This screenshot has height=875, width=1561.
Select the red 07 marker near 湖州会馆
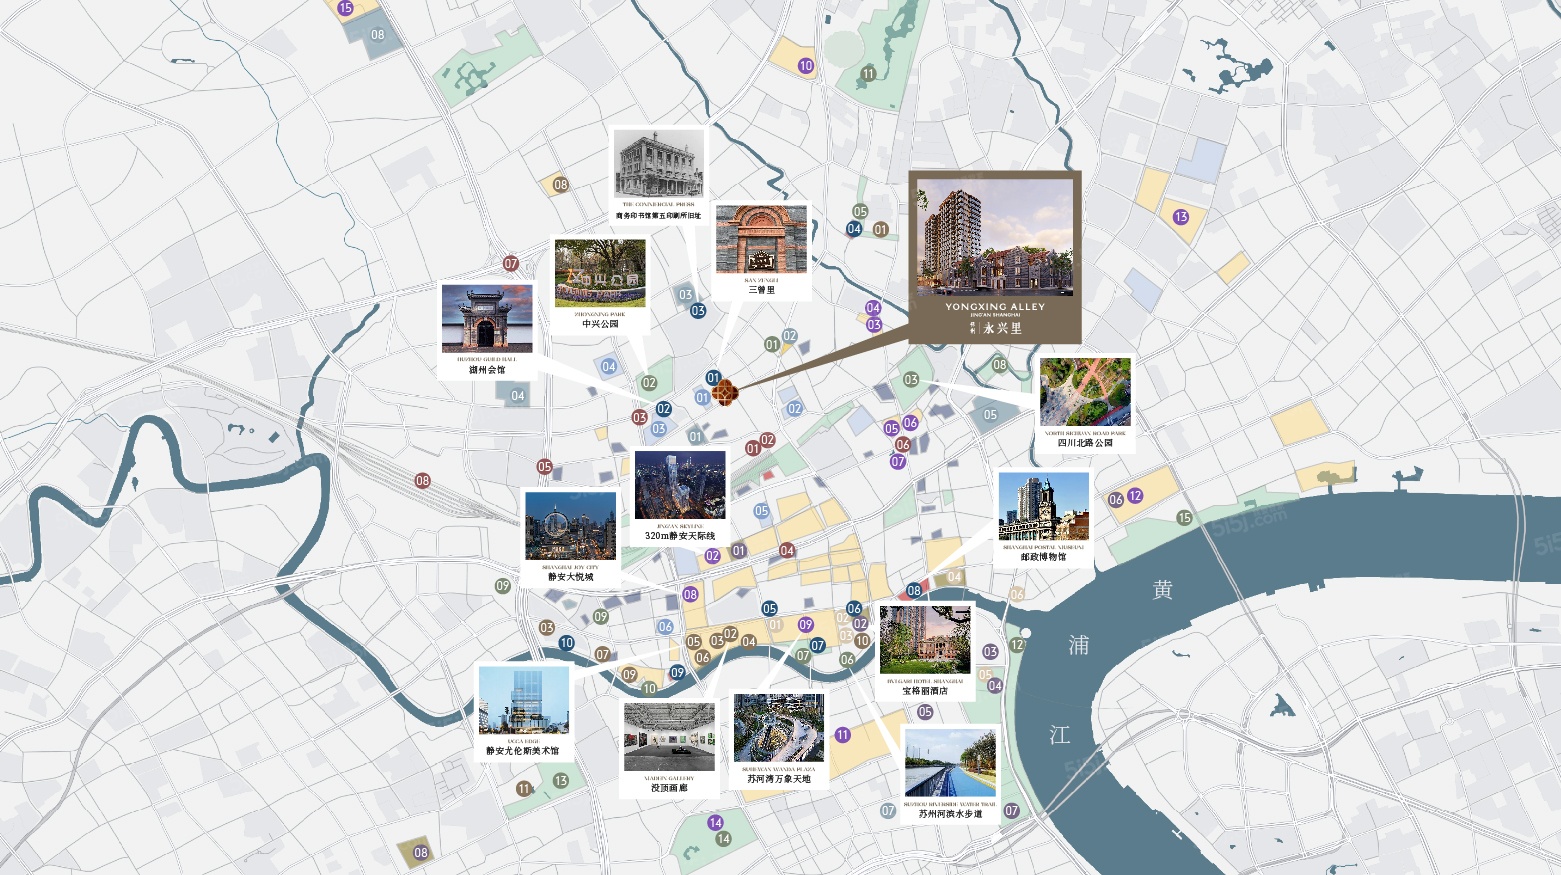[x=511, y=264]
